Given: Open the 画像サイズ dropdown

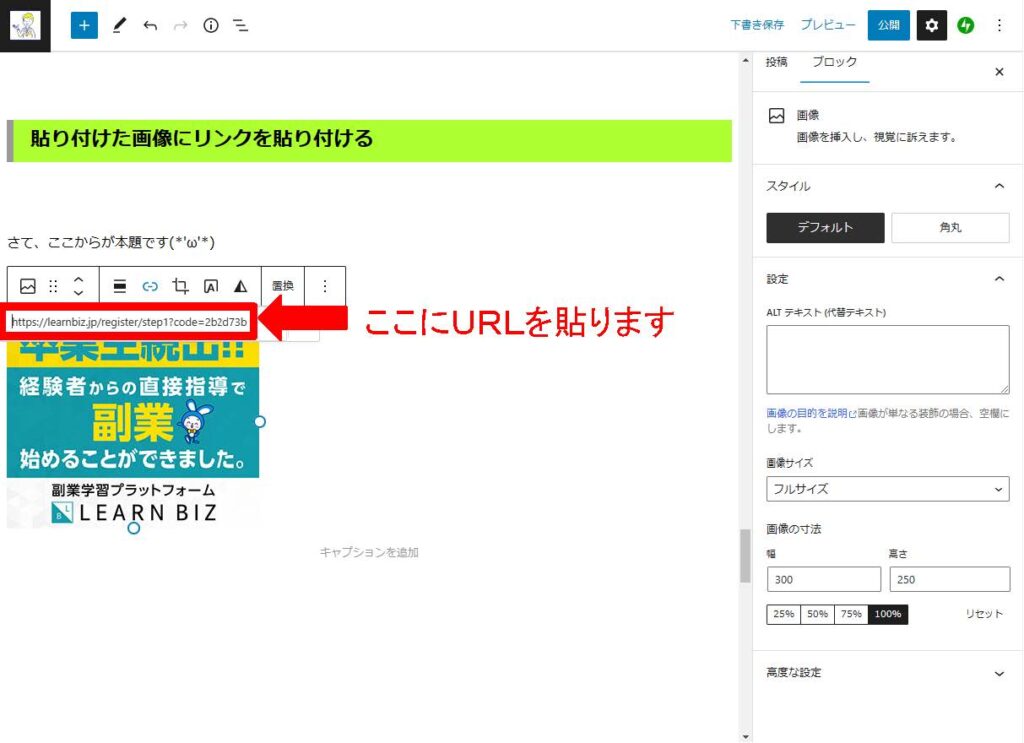Looking at the screenshot, I should pos(888,489).
